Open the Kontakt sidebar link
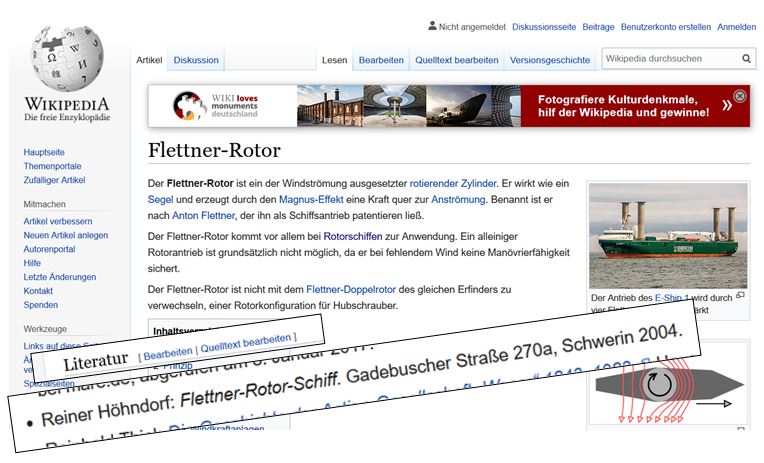Image resolution: width=764 pixels, height=463 pixels. coord(38,291)
